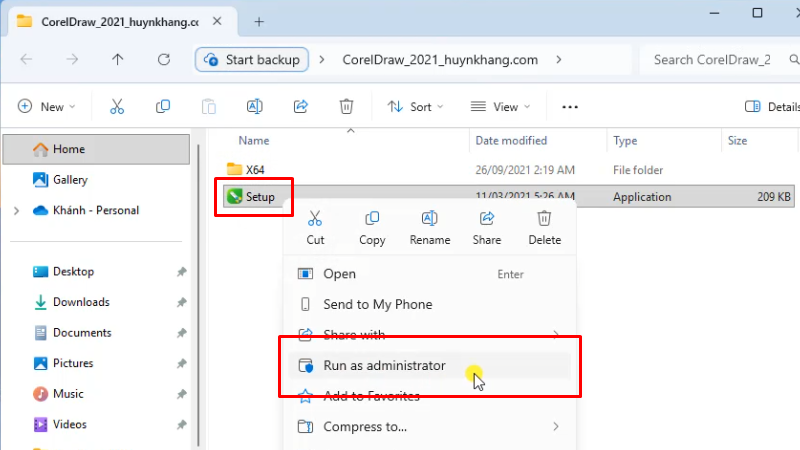
Task: Choose Share in the context menu
Action: (x=487, y=228)
